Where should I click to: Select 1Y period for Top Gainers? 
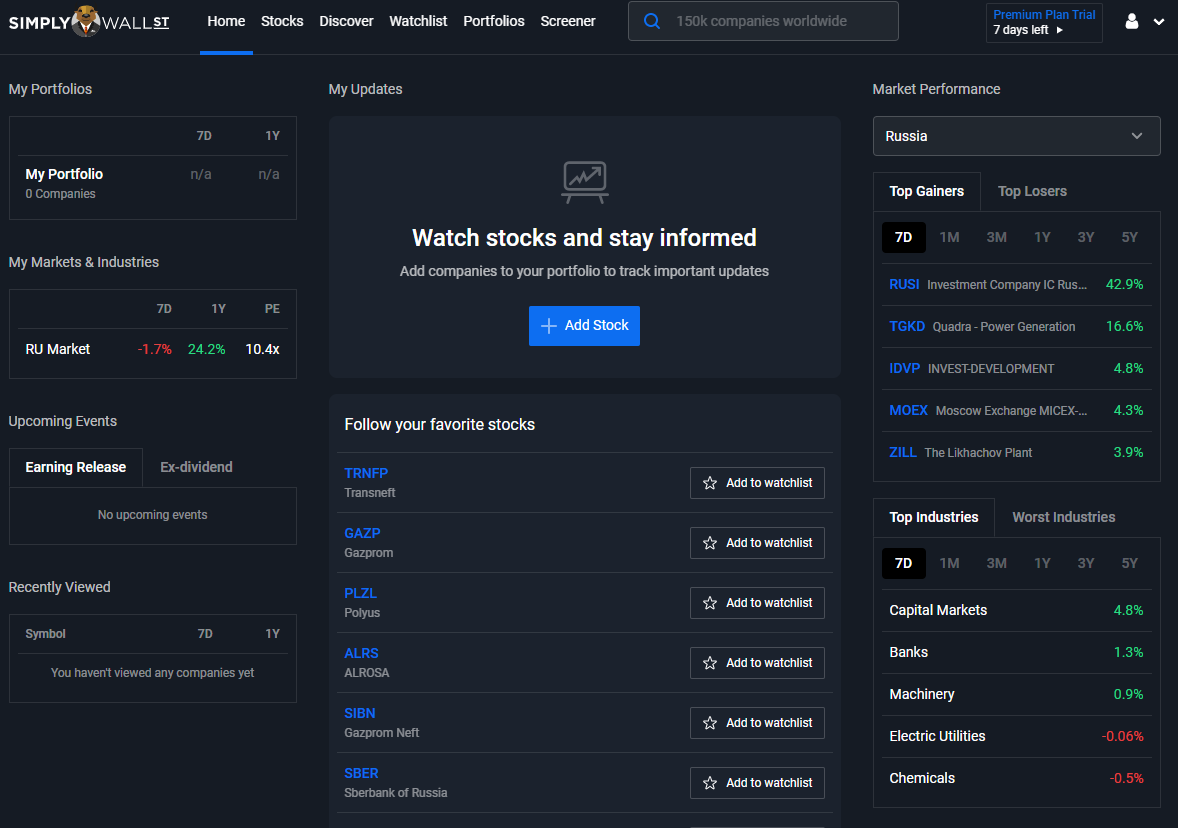[1043, 237]
